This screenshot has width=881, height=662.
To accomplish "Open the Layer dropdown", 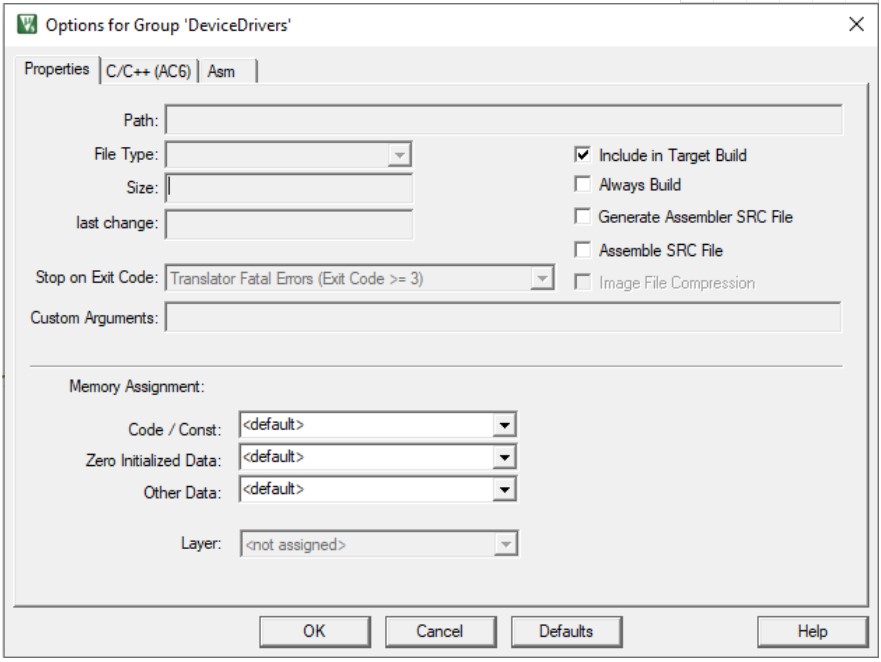I will click(x=379, y=544).
